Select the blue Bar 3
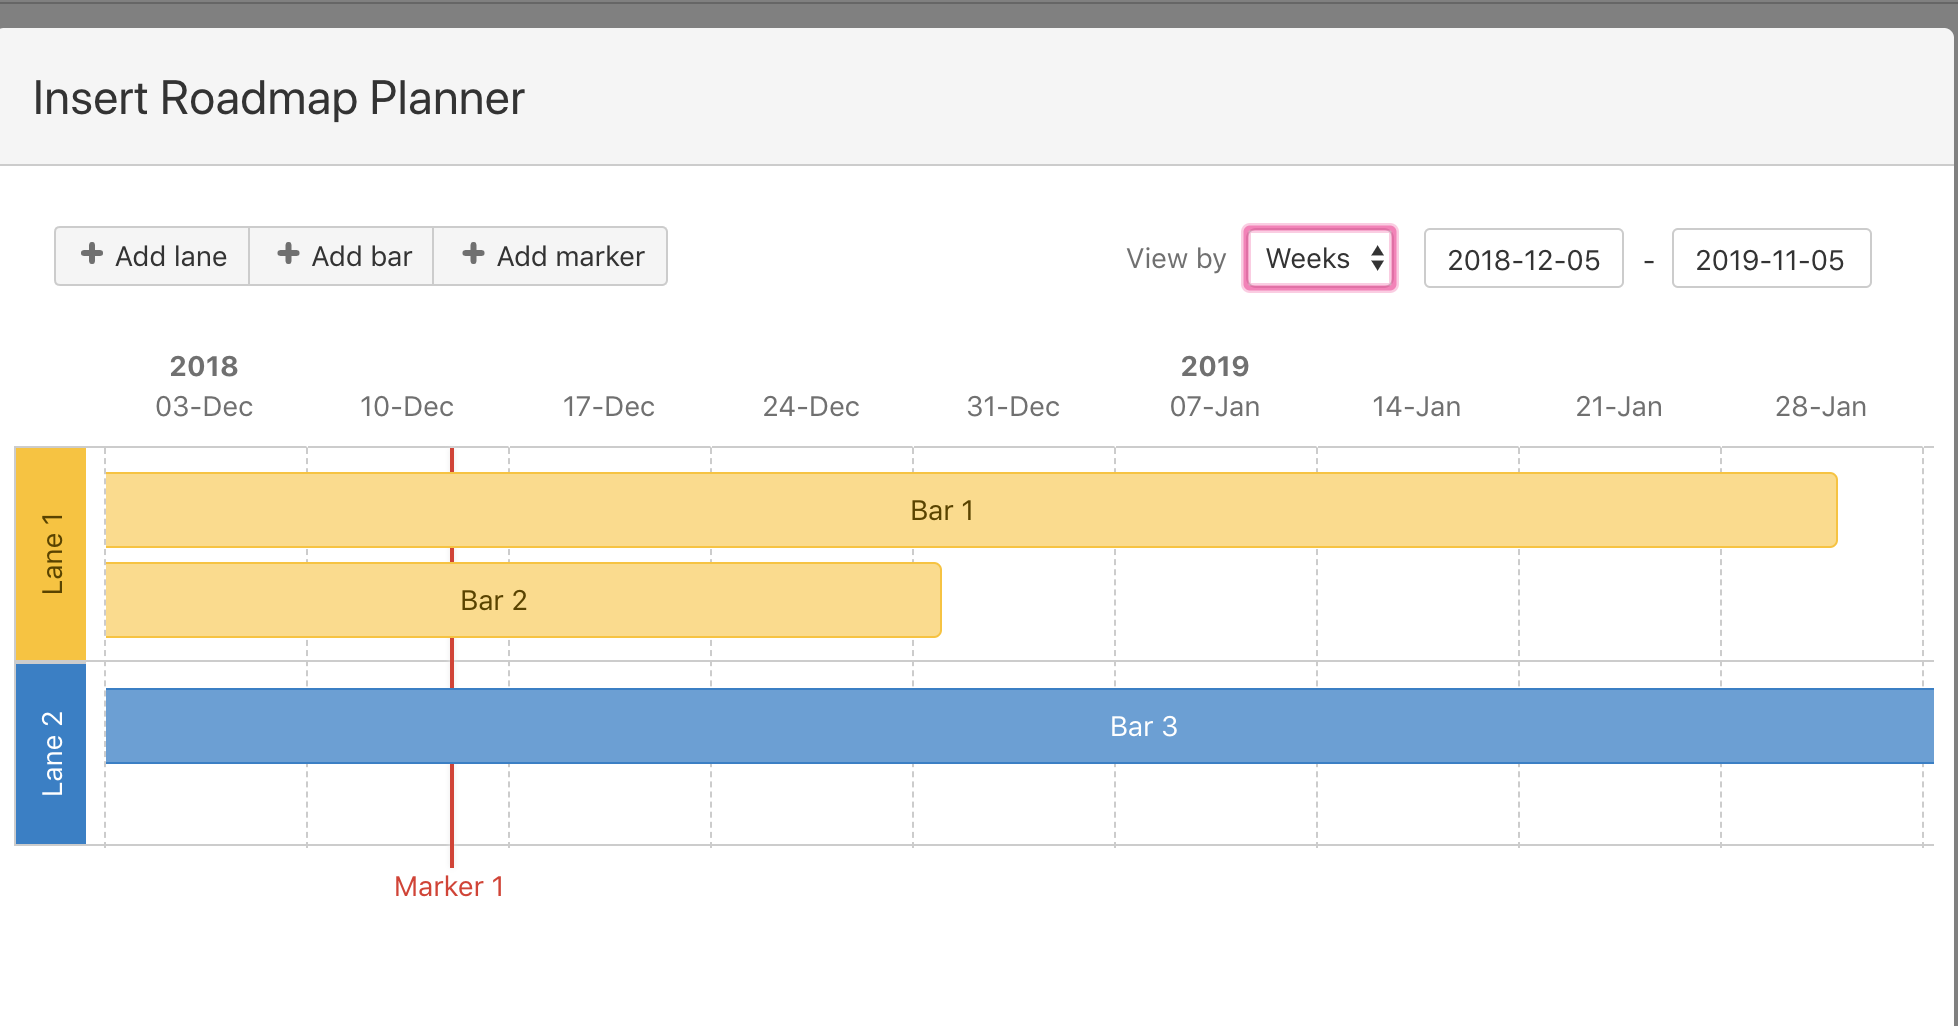Screen dimensions: 1958x1026 tap(1019, 726)
